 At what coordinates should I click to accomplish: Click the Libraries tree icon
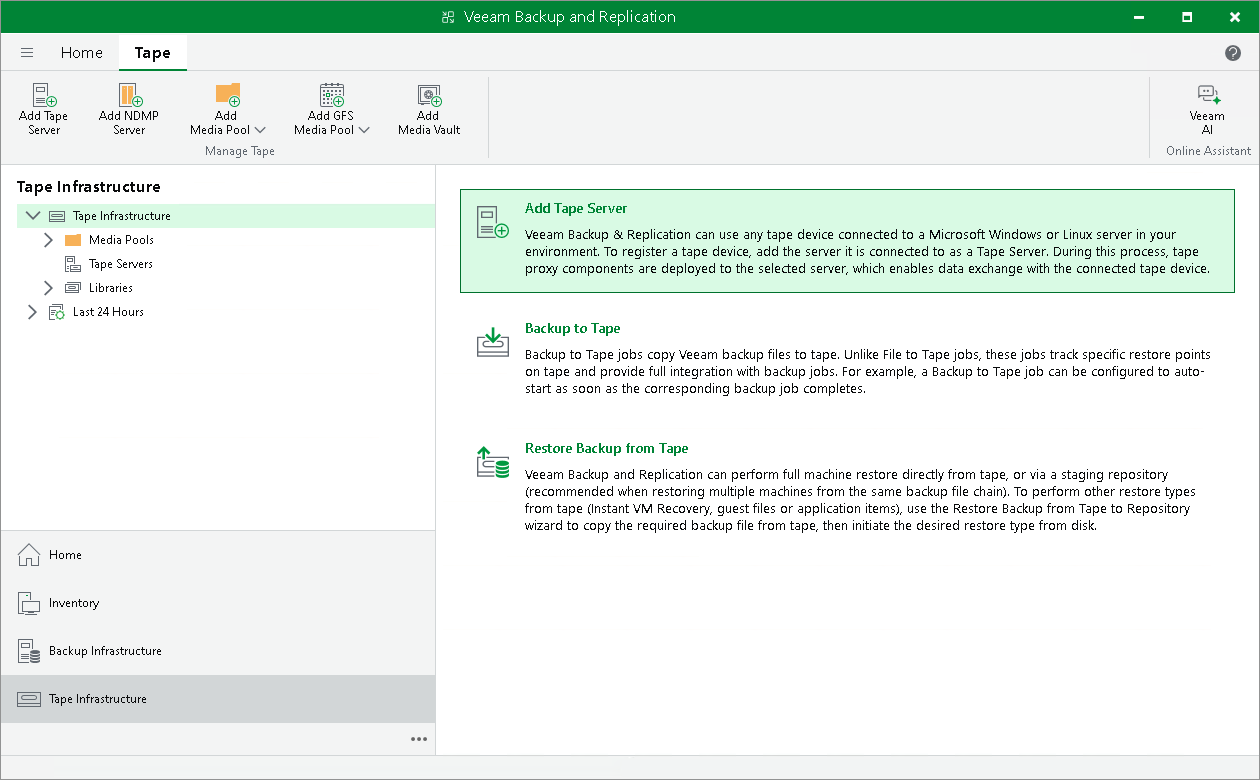click(x=73, y=288)
